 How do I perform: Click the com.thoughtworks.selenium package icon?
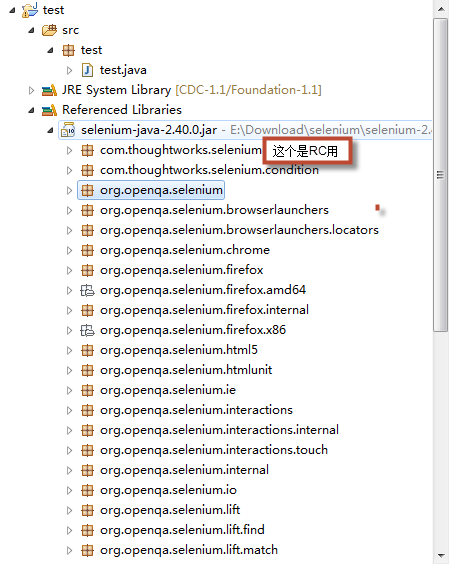(87, 150)
